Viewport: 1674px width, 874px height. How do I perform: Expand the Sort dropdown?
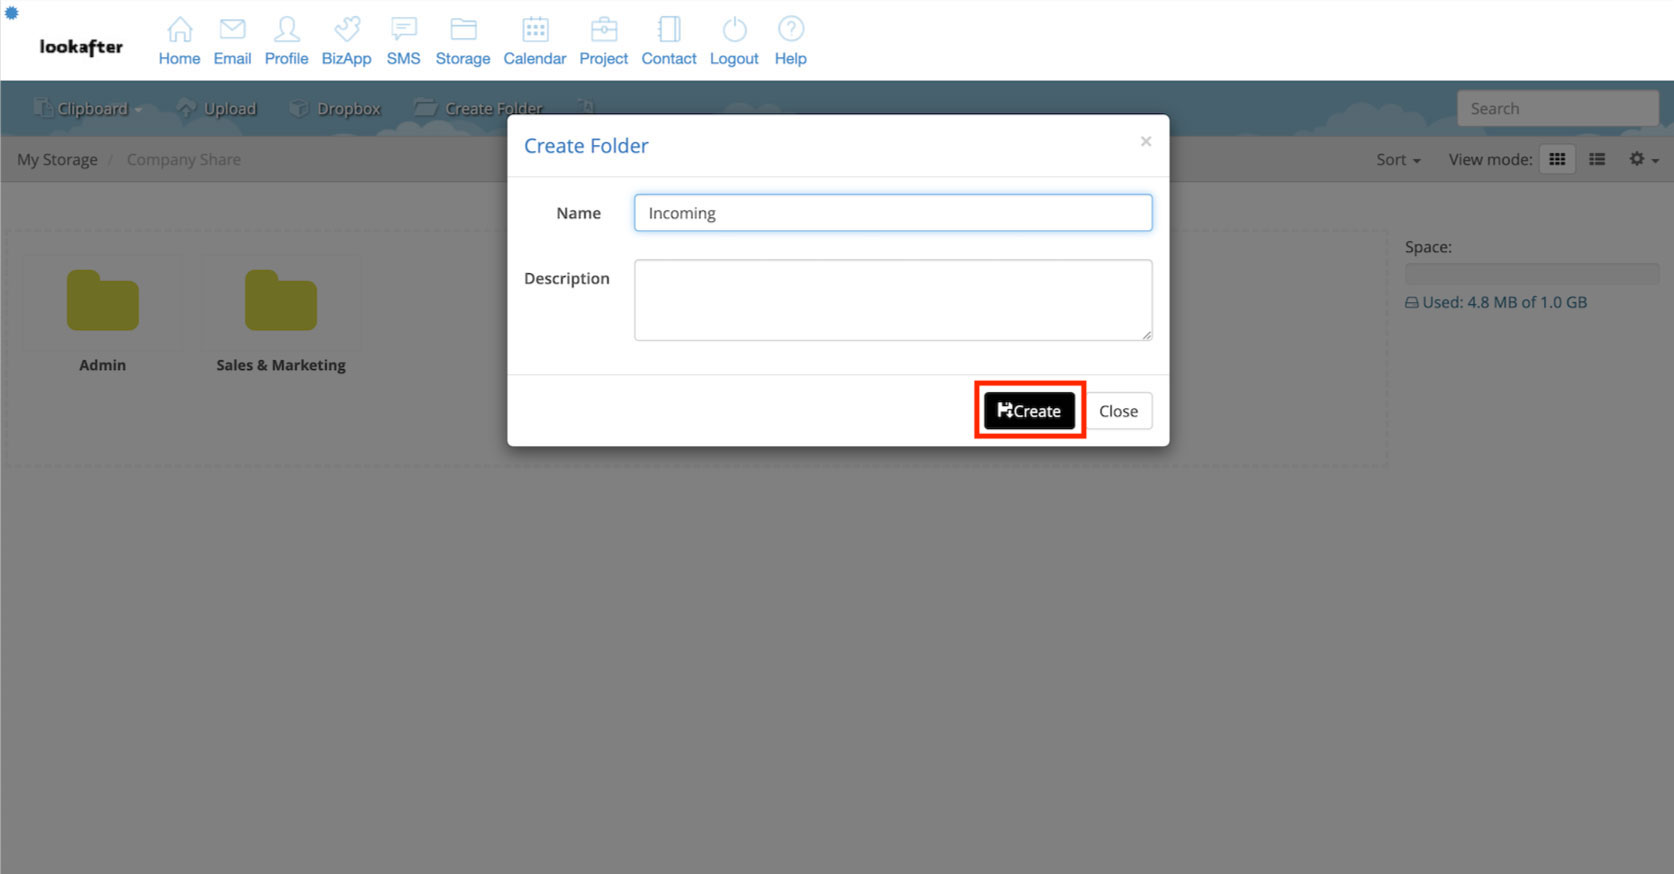[1397, 160]
